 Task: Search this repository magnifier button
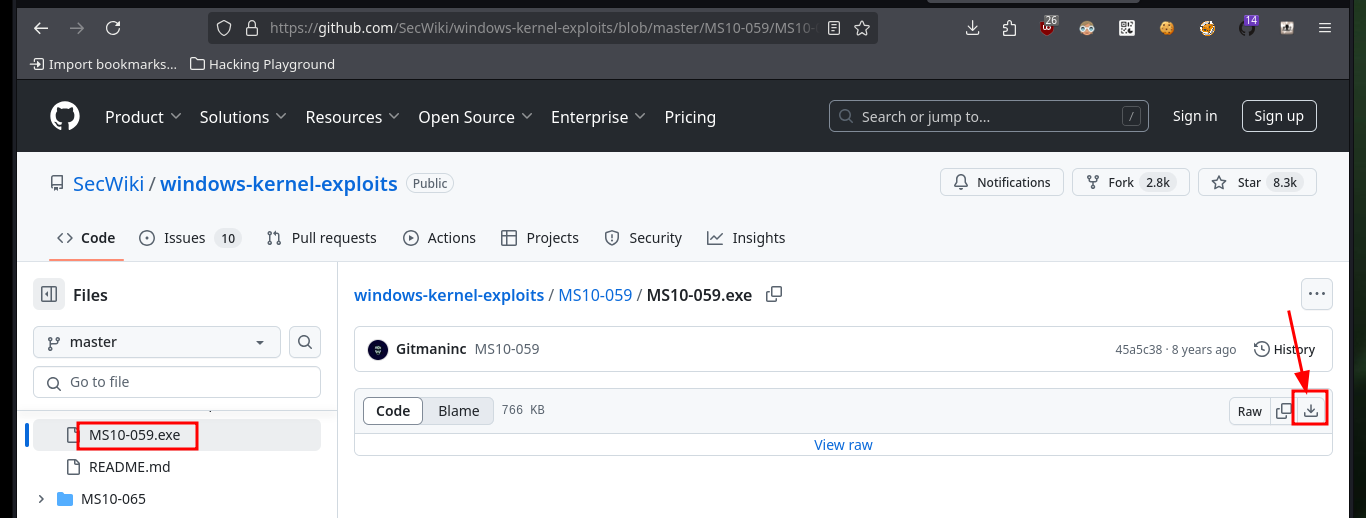click(x=305, y=342)
